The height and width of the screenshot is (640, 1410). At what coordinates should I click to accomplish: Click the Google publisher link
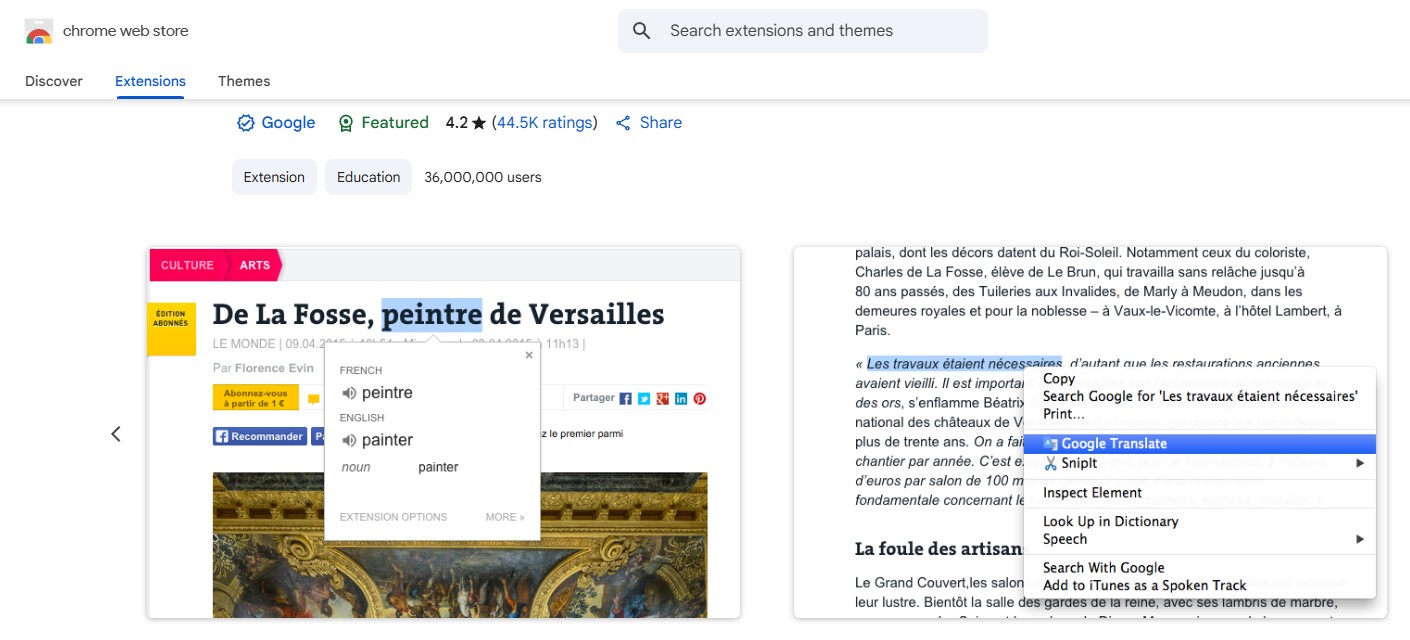pyautogui.click(x=288, y=123)
